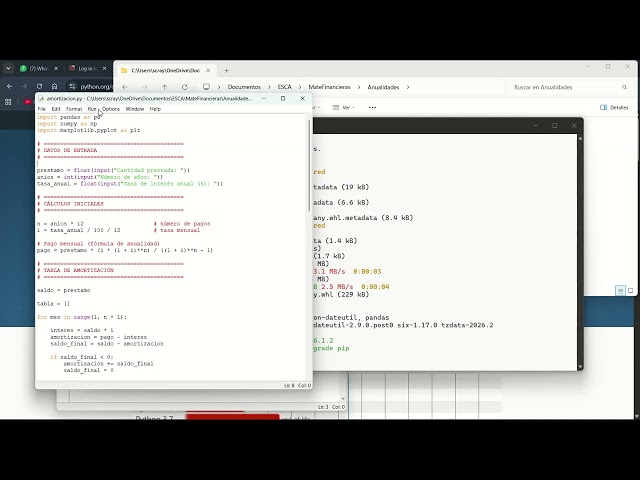Screen dimensions: 640x480
Task: Click the IDLE editor vertical scrollbar
Action: coord(309,165)
